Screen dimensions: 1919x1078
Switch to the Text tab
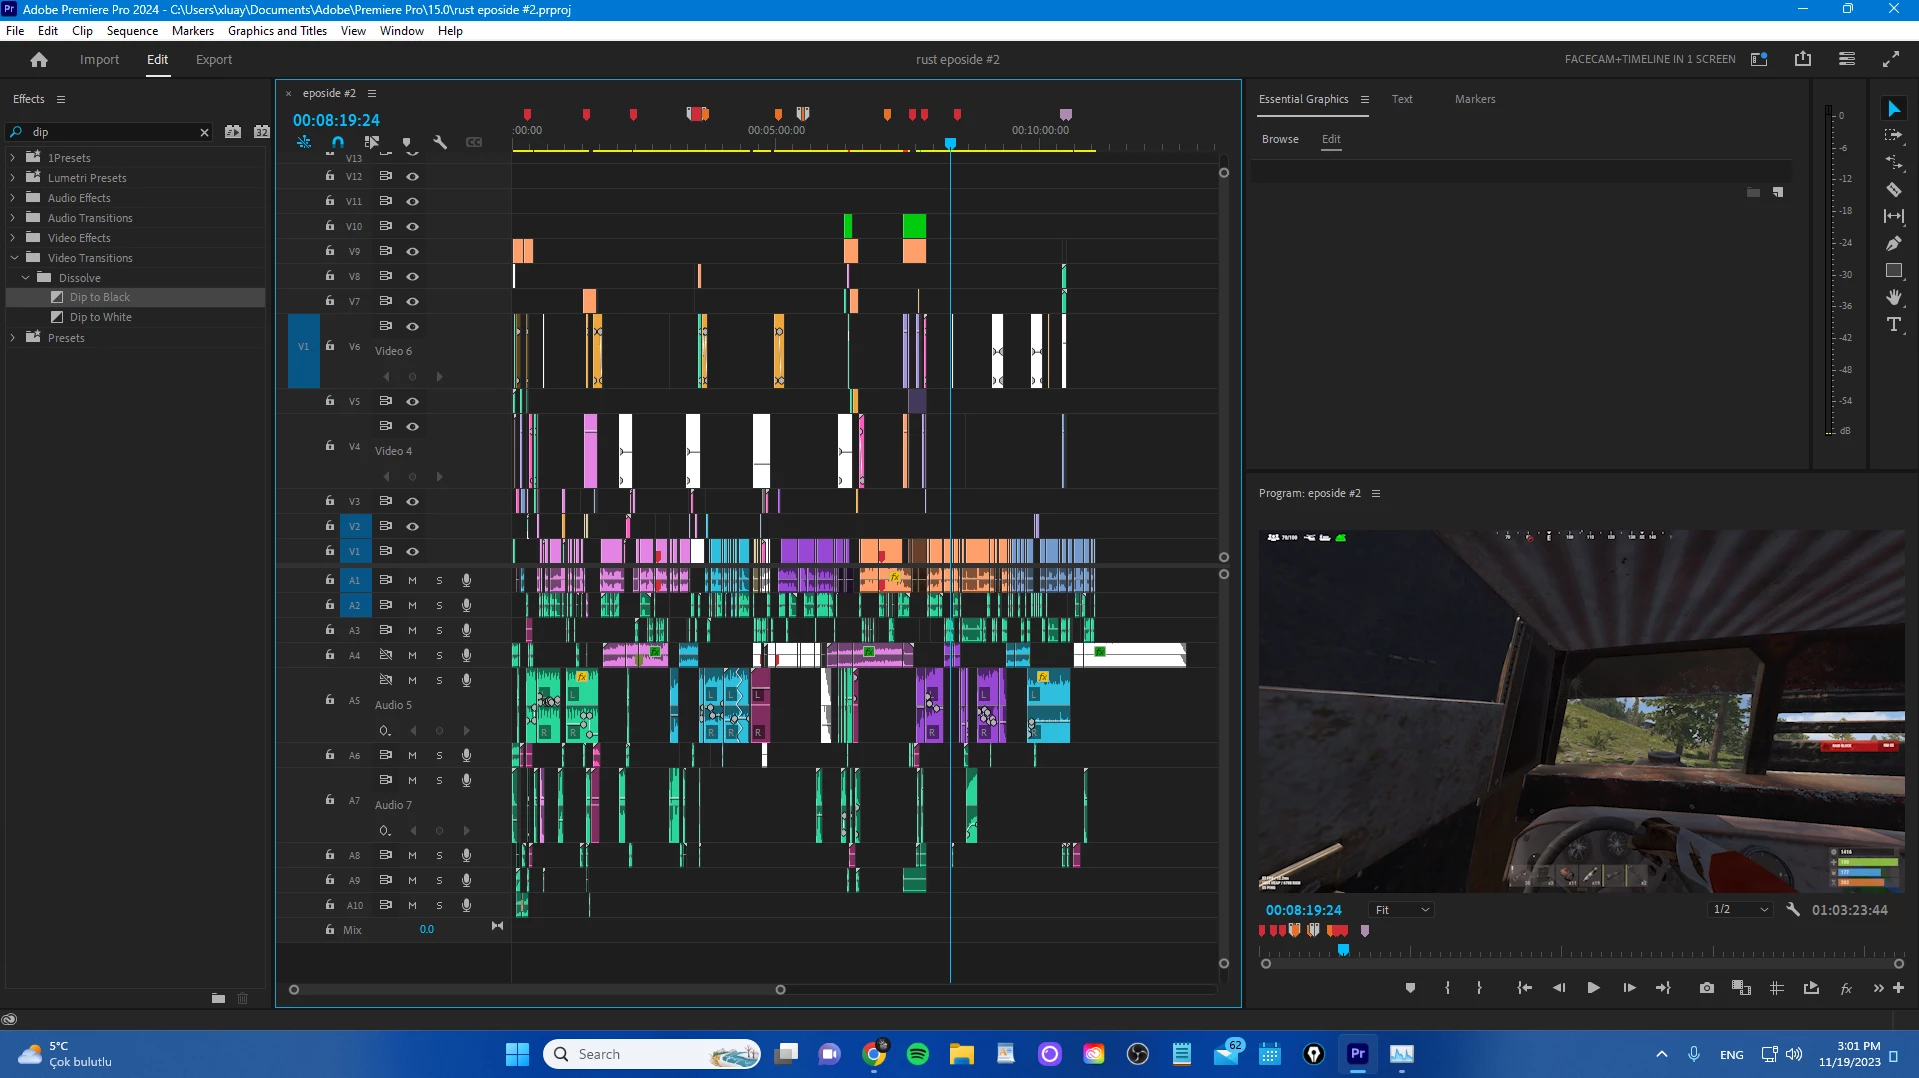(x=1402, y=99)
